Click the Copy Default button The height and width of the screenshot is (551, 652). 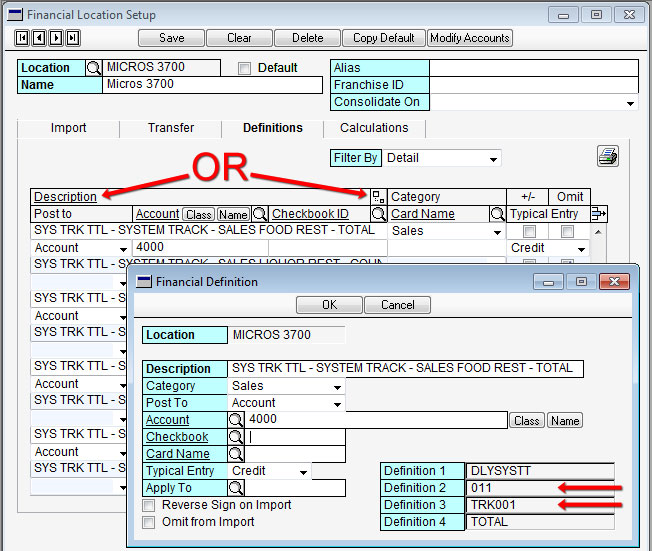384,38
